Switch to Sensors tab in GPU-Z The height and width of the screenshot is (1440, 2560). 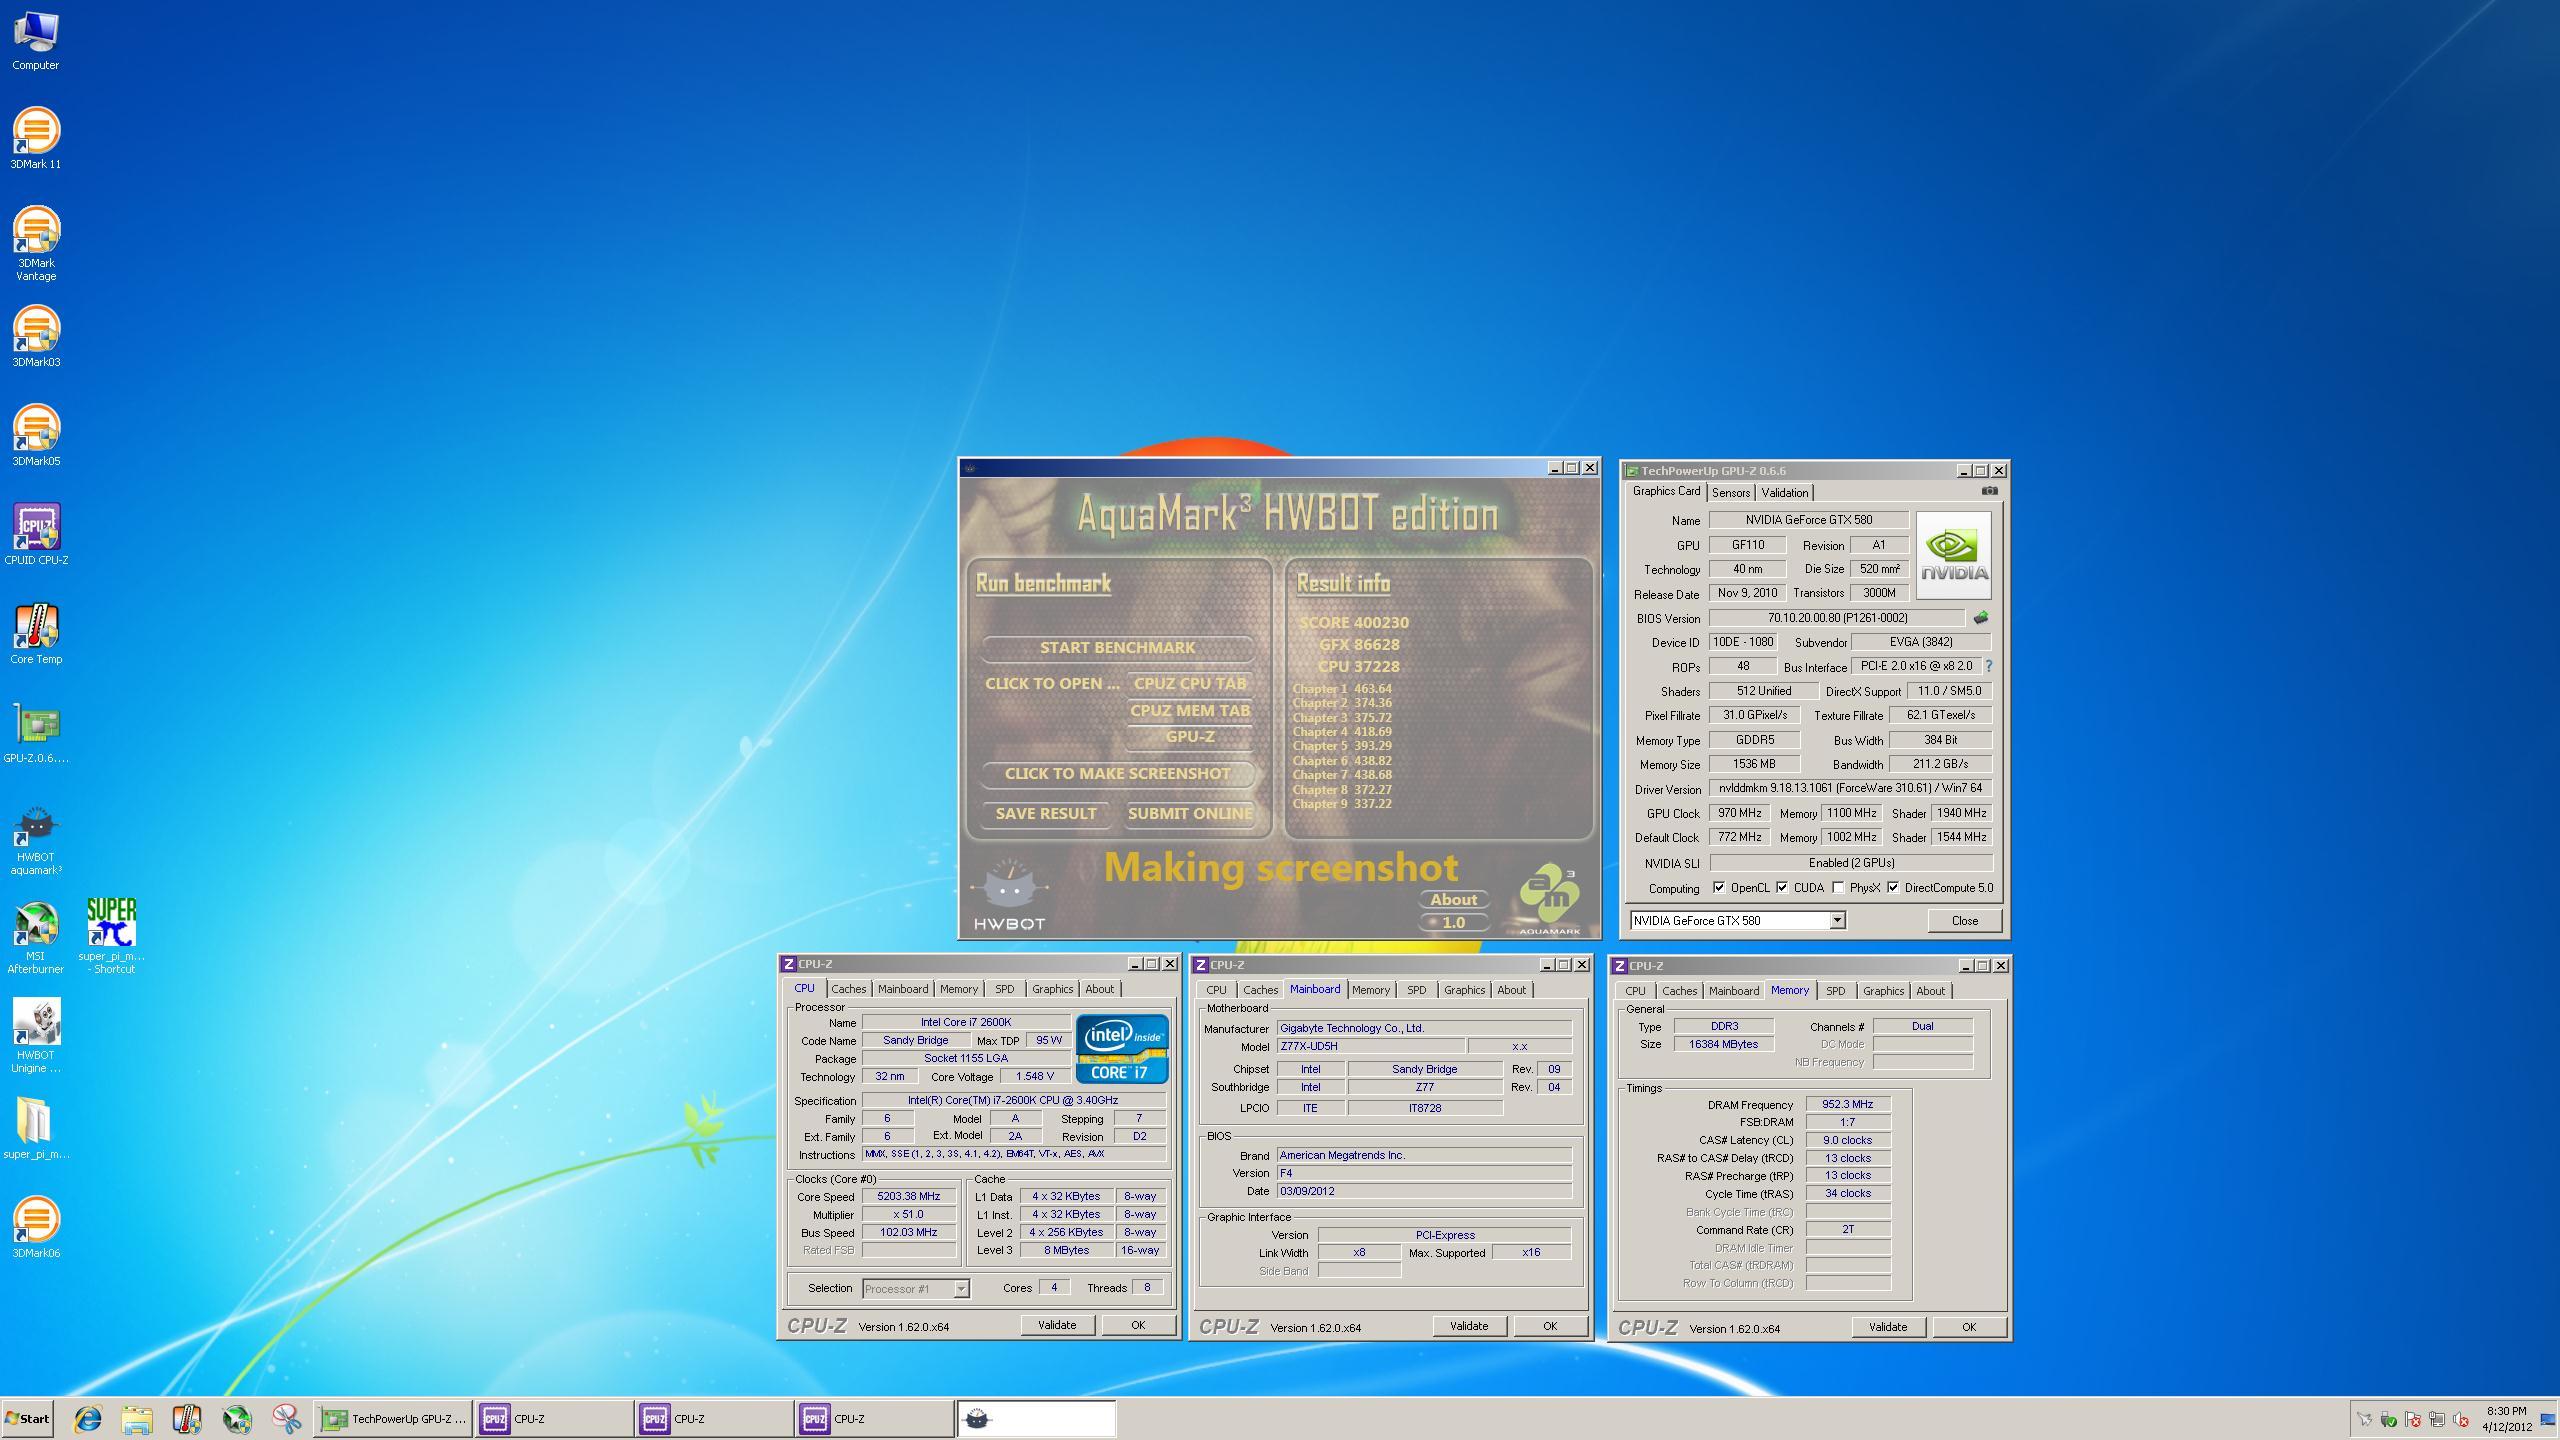1730,493
